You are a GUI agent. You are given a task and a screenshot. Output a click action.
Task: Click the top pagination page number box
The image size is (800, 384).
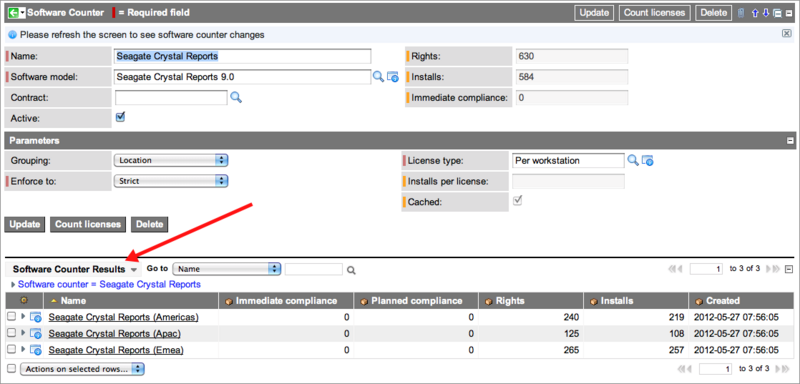[x=706, y=269]
